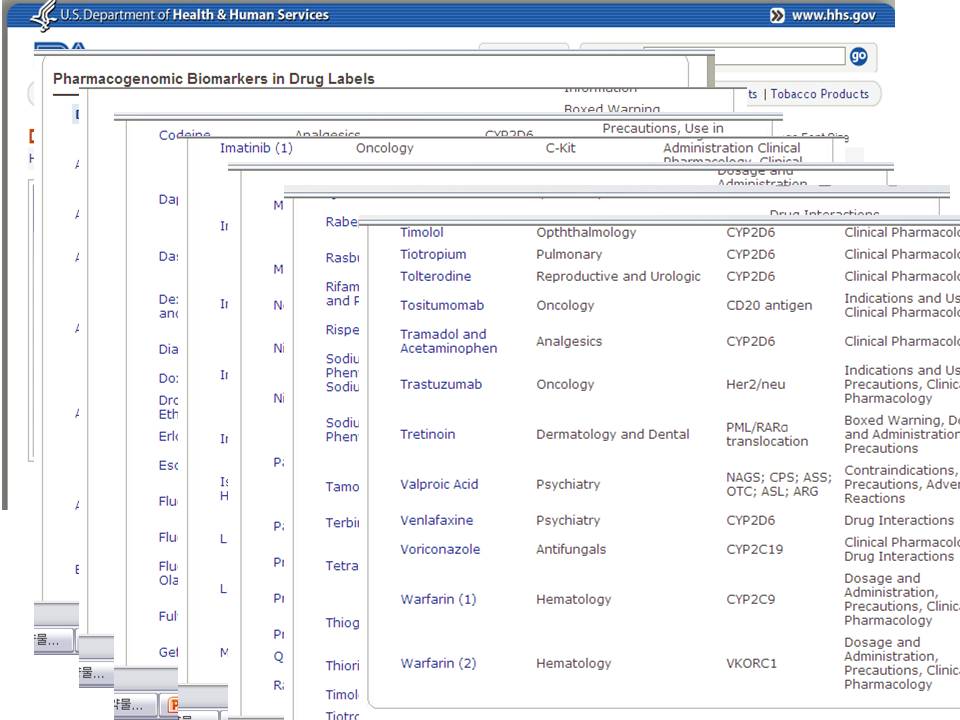
Task: Click CYP2D6 in the Timolol row
Action: (x=751, y=232)
